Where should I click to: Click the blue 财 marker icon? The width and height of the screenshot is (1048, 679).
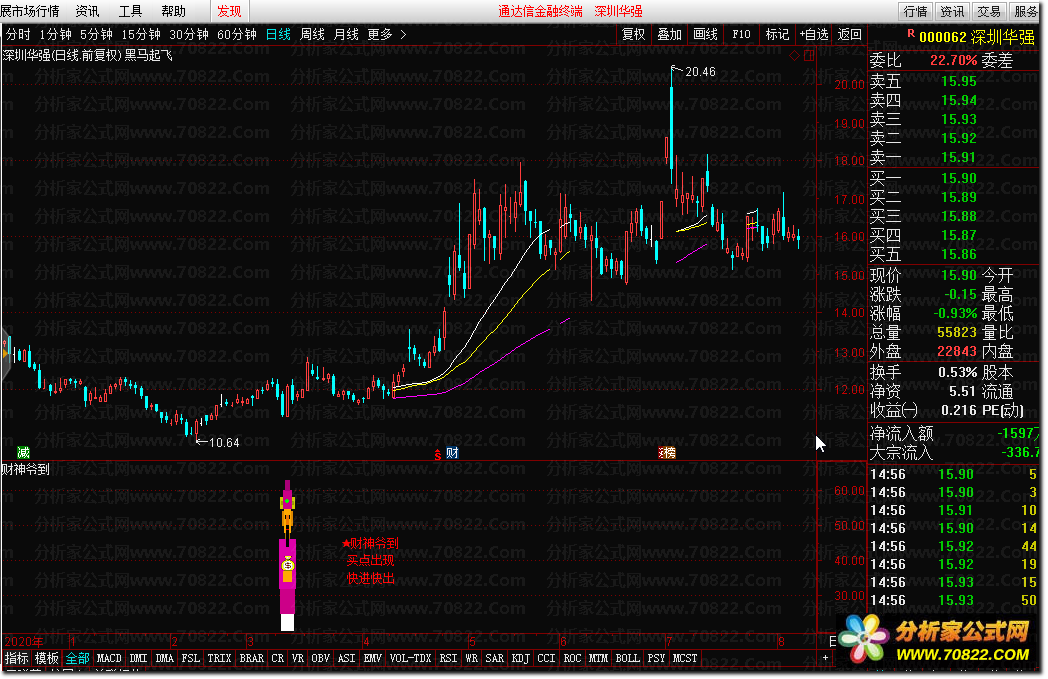tap(452, 452)
